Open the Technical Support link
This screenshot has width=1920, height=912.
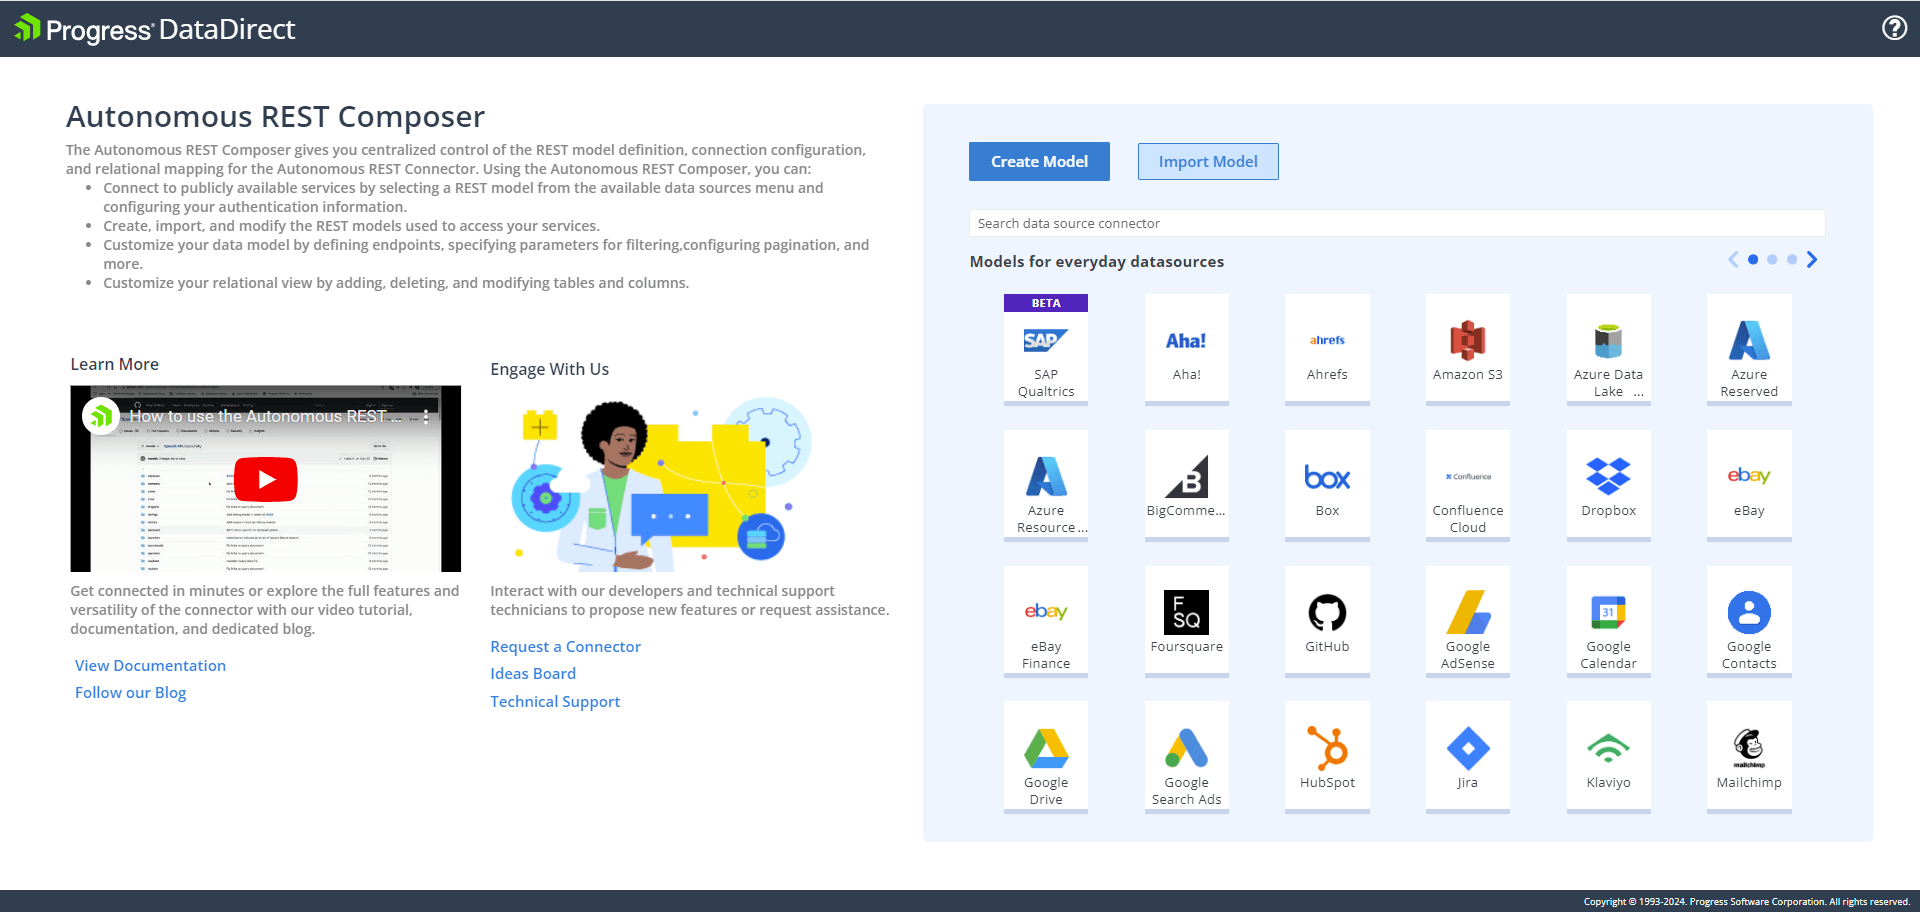[x=555, y=702]
